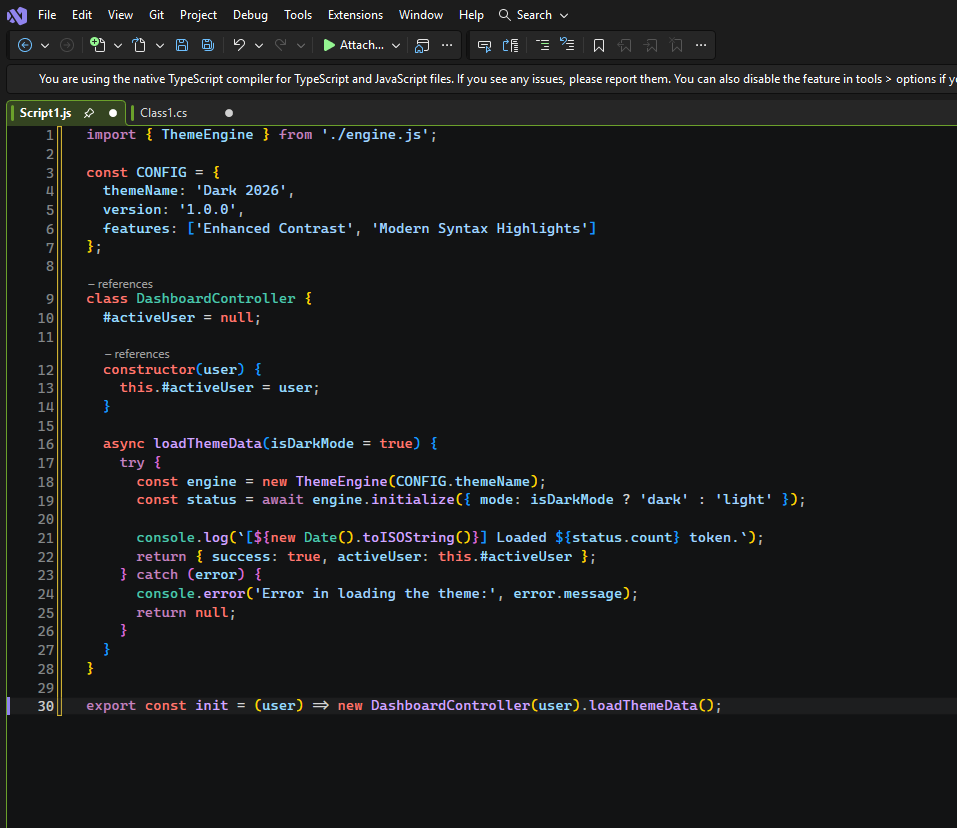Open the Project menu
Image resolution: width=957 pixels, height=828 pixels.
198,15
